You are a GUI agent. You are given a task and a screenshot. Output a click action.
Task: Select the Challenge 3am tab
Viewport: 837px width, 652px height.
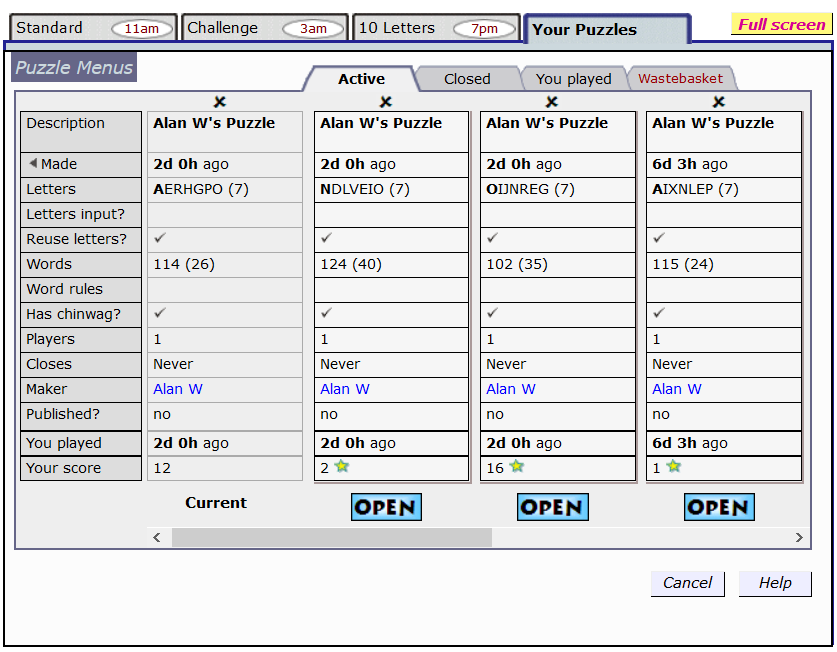click(x=265, y=28)
